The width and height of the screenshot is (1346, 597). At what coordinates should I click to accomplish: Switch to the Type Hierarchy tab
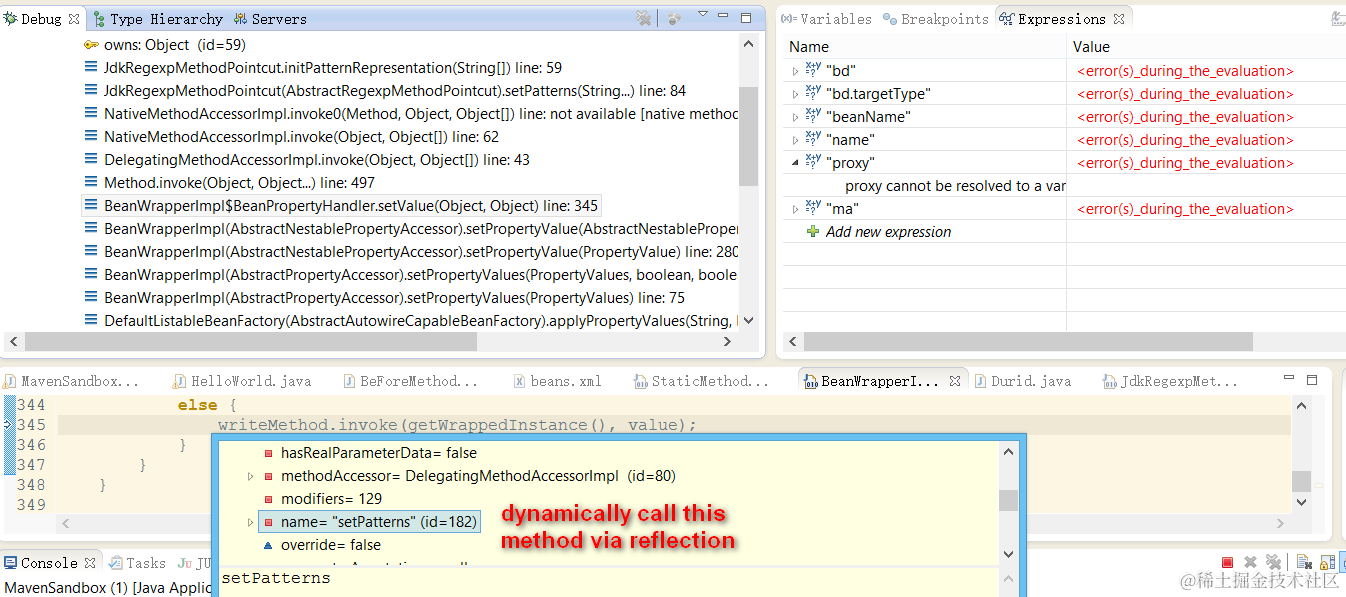[x=157, y=18]
